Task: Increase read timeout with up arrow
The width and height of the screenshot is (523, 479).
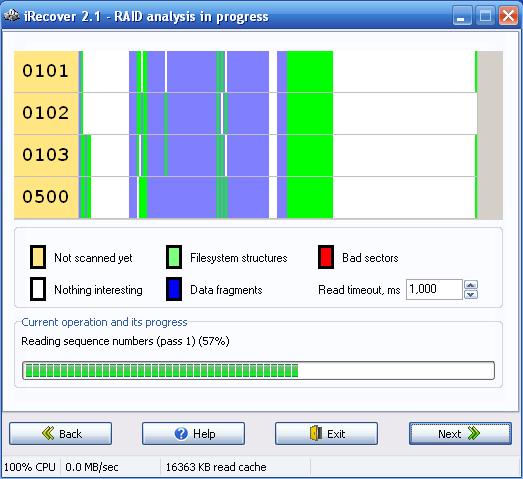Action: click(x=471, y=285)
